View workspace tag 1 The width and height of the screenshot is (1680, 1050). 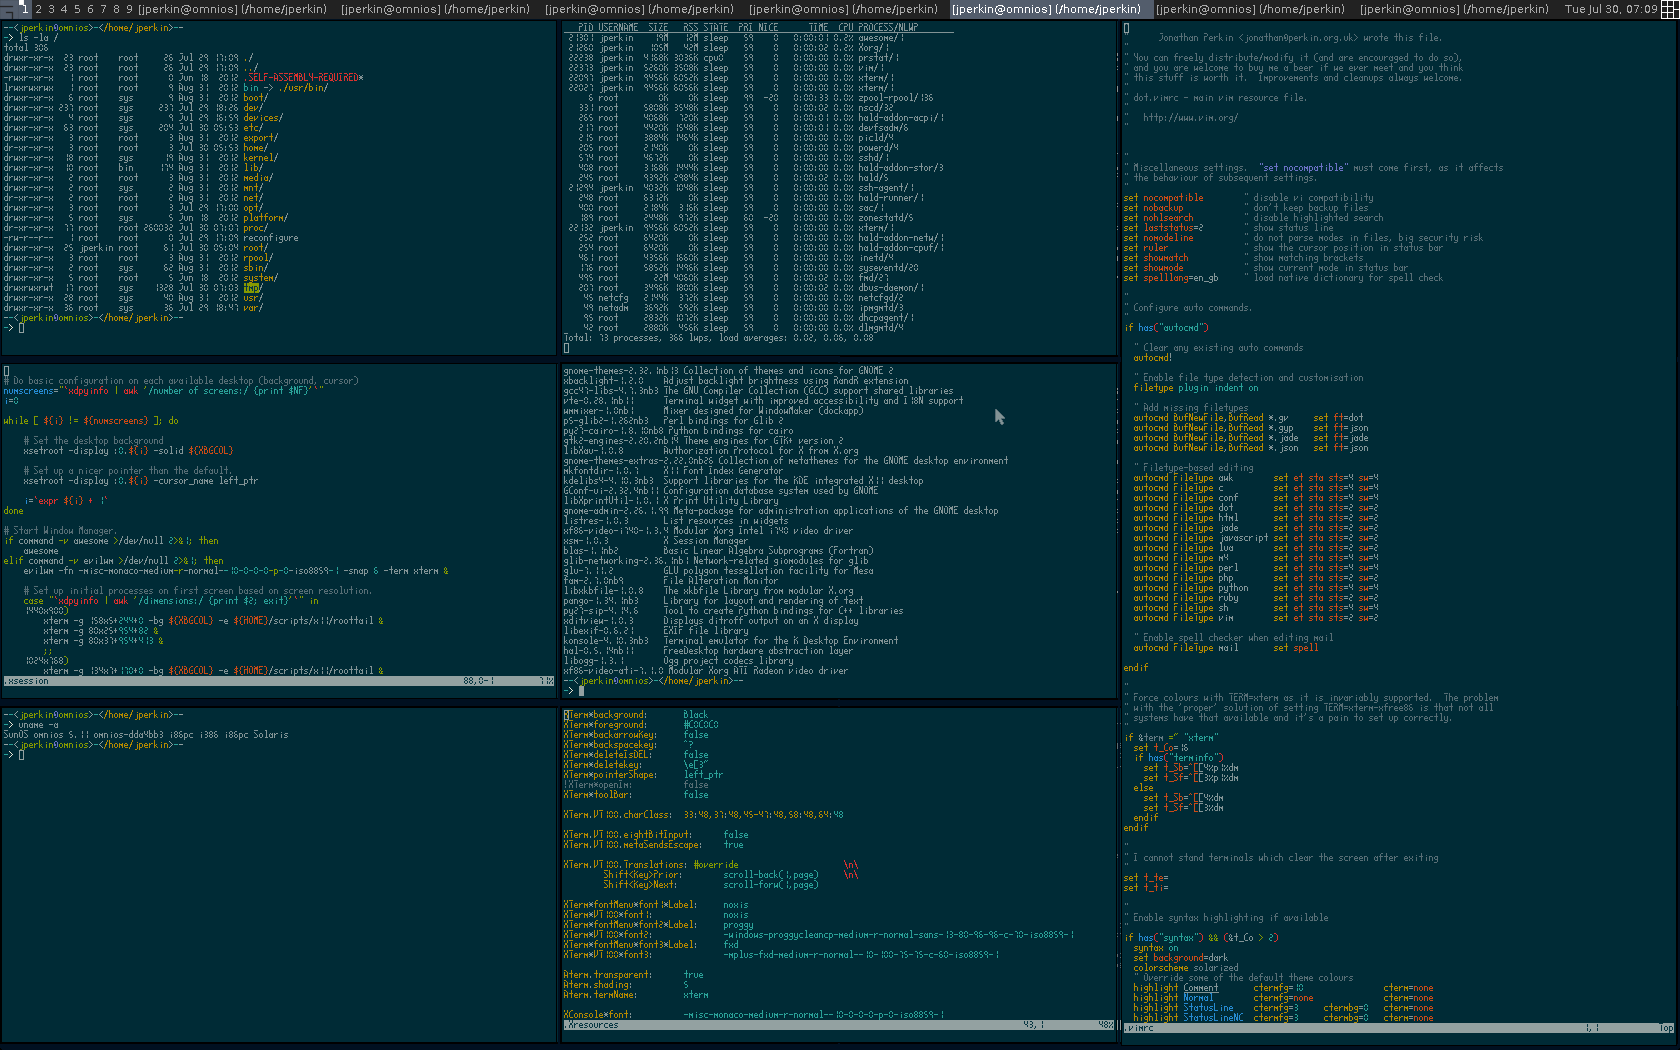(x=25, y=9)
